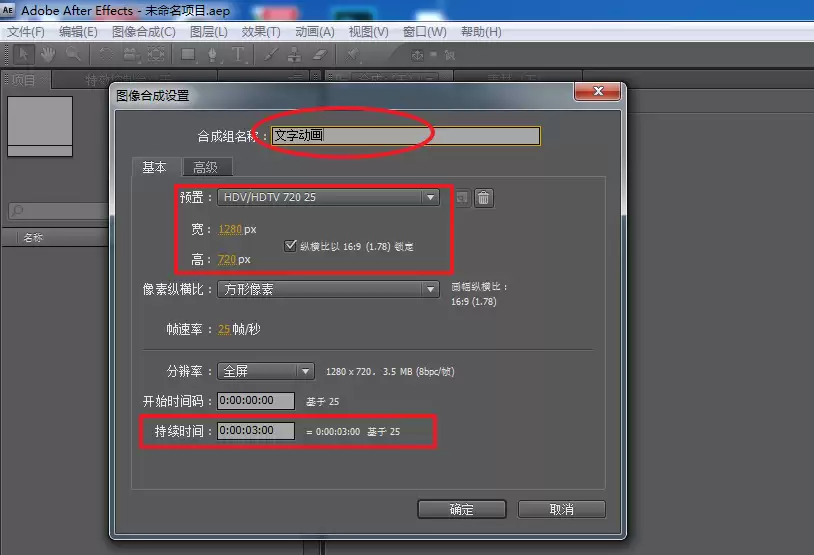Click the 确定 button
This screenshot has height=555, width=814.
[462, 509]
